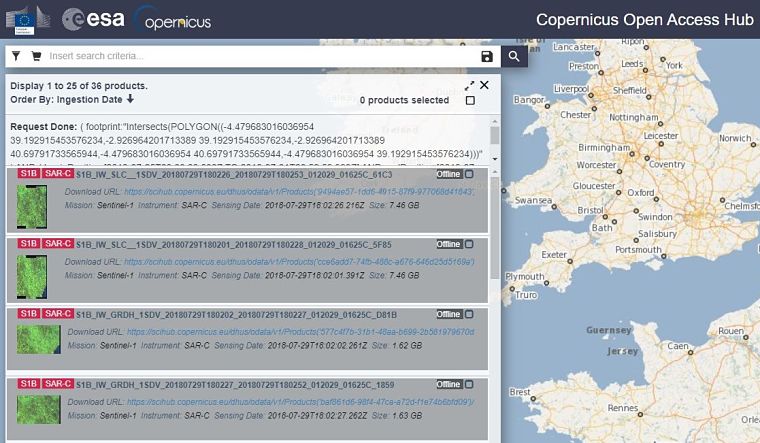Screen dimensions: 760x443
Task: Click into the search criteria field
Action: tap(262, 56)
